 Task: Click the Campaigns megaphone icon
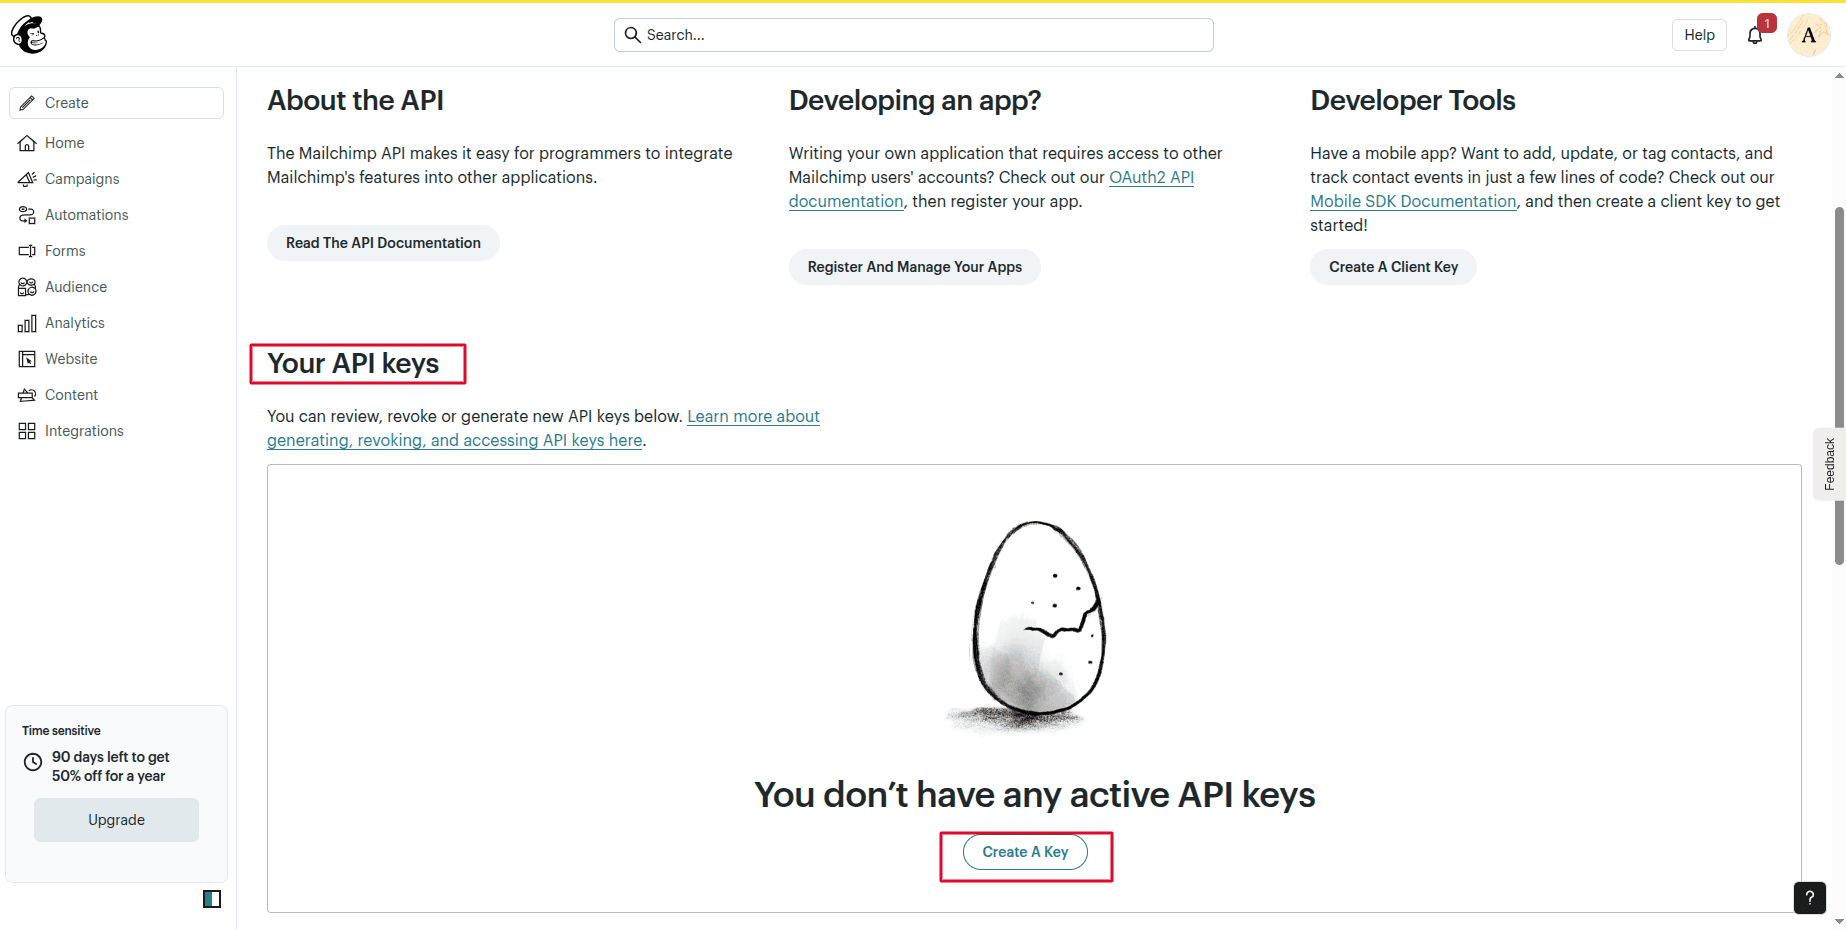coord(27,179)
